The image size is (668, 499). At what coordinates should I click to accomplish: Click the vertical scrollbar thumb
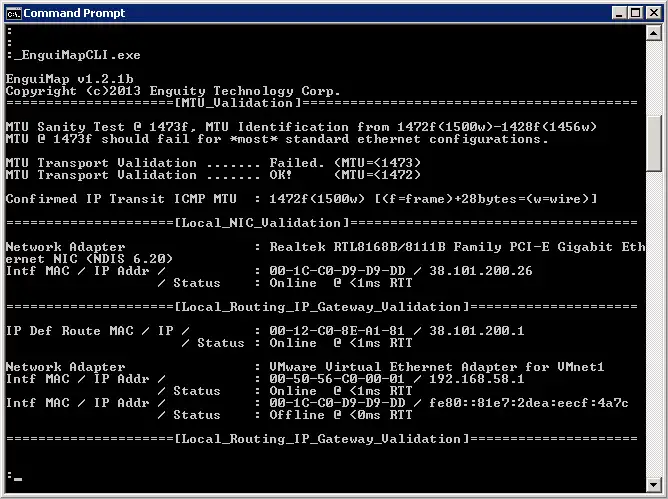(654, 147)
